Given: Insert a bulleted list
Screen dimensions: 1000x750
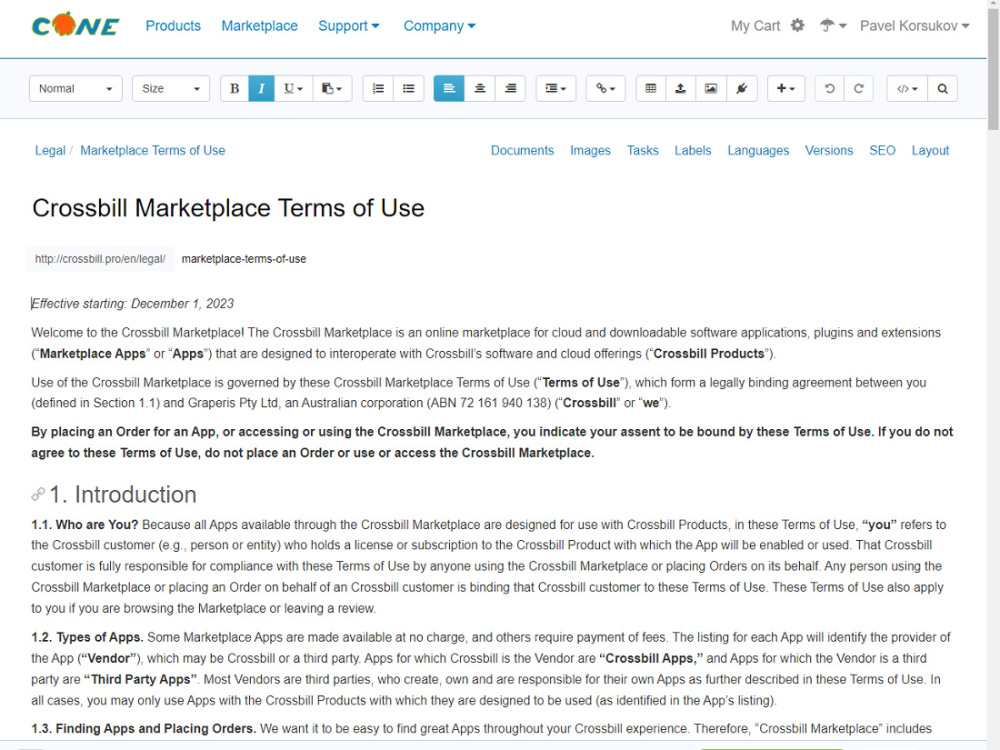Looking at the screenshot, I should [x=409, y=89].
